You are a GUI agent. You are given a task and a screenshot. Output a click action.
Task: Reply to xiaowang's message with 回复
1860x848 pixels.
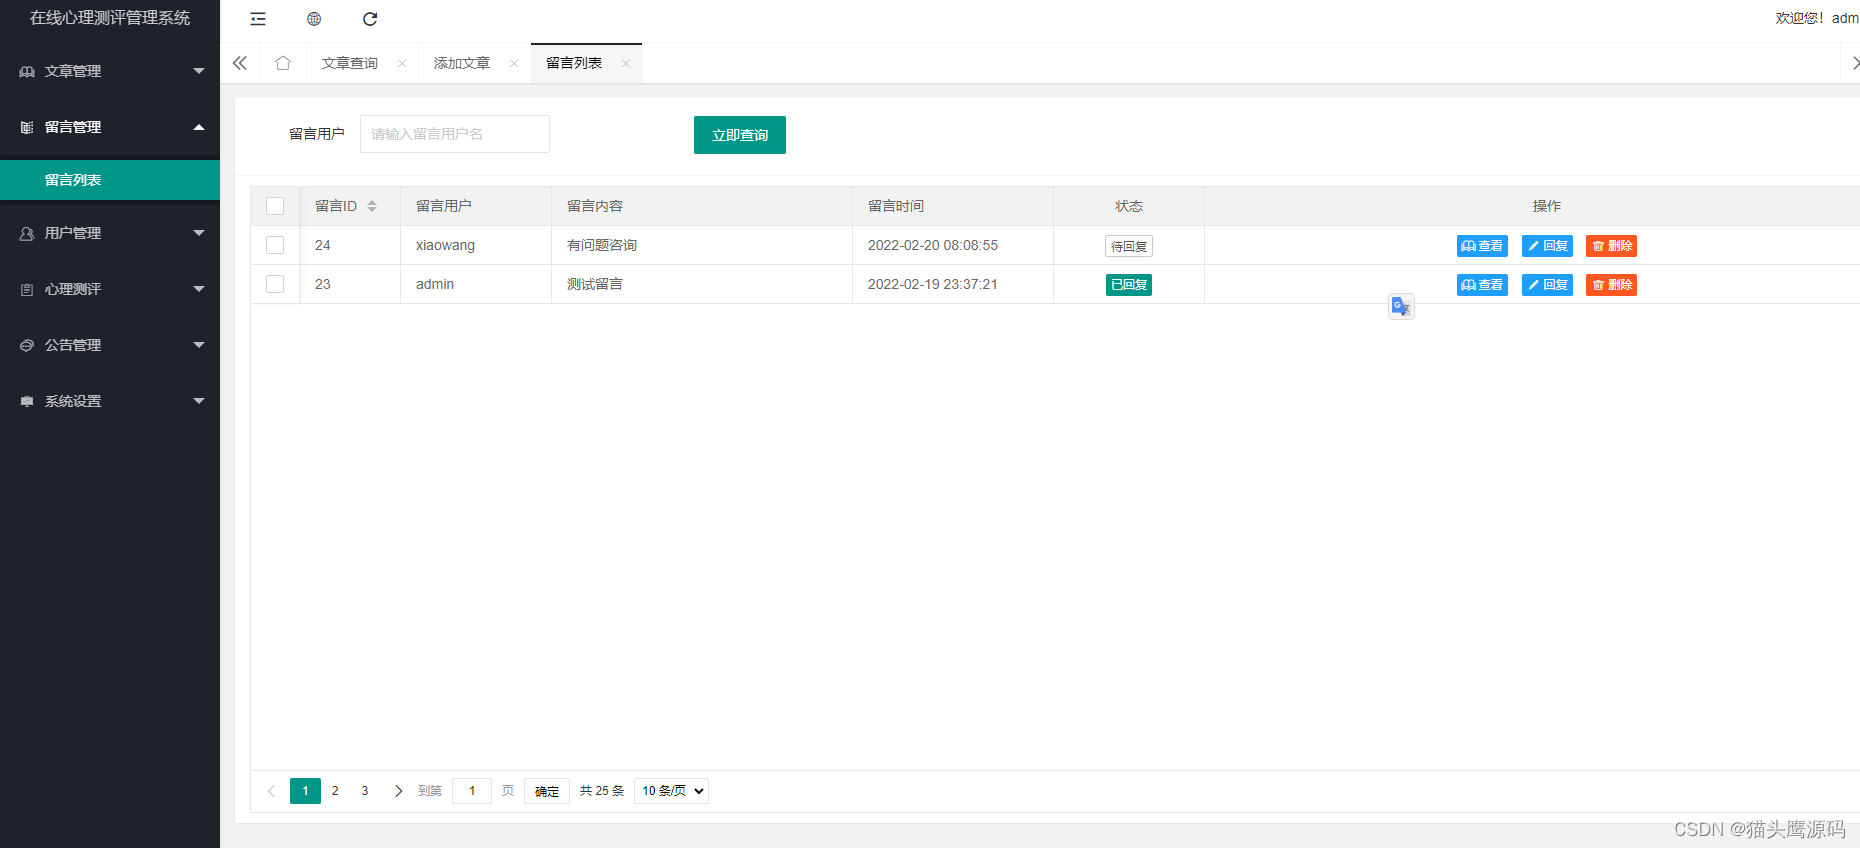point(1547,246)
